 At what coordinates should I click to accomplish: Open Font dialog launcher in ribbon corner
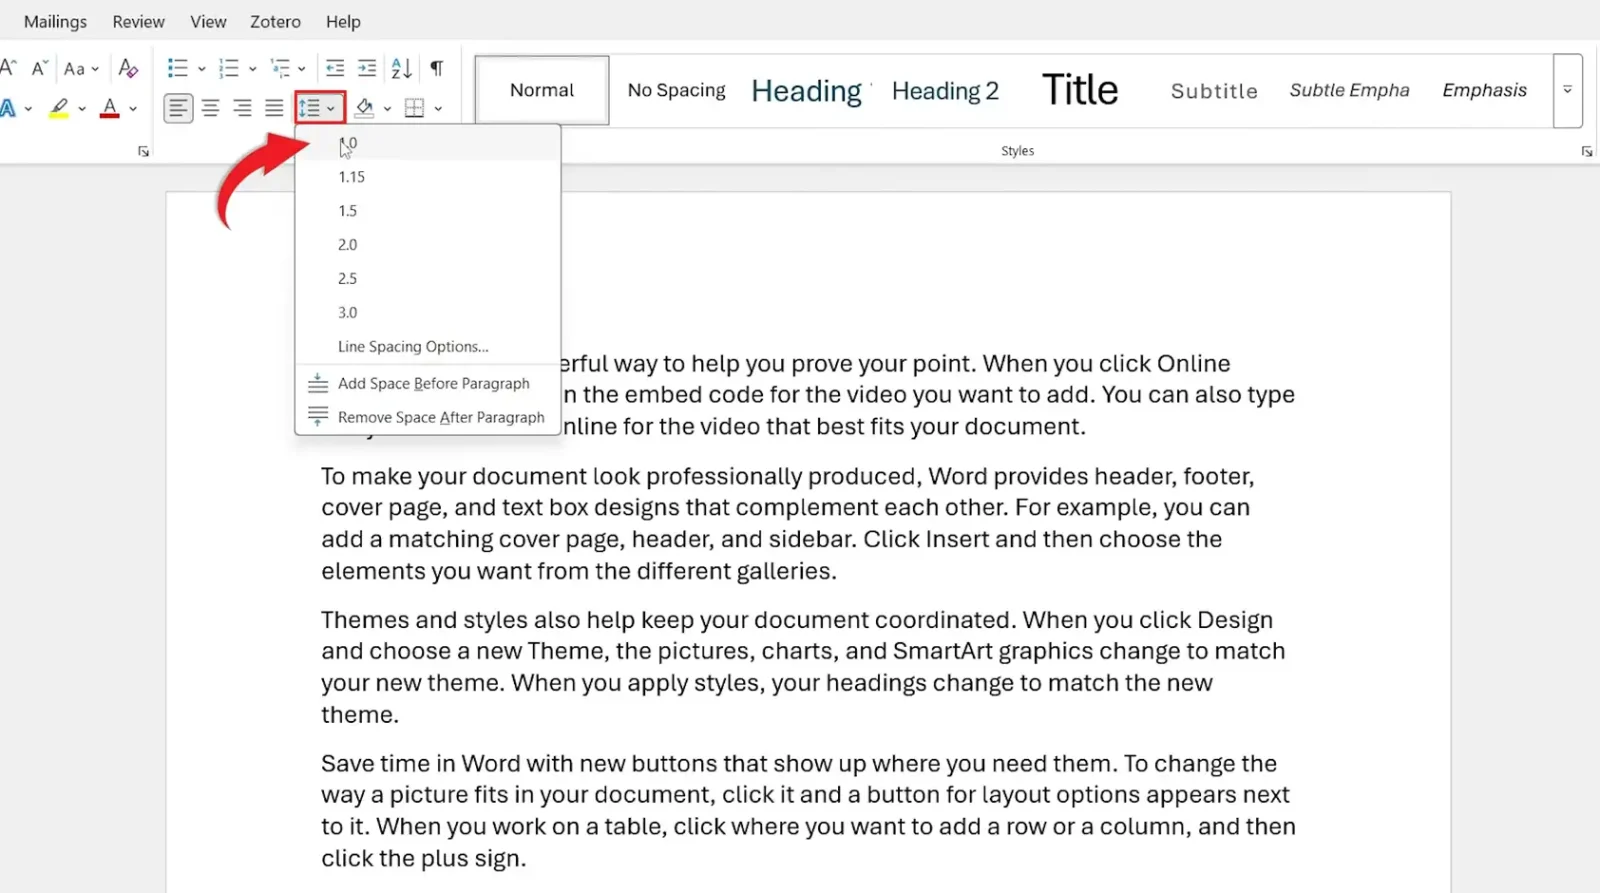143,152
